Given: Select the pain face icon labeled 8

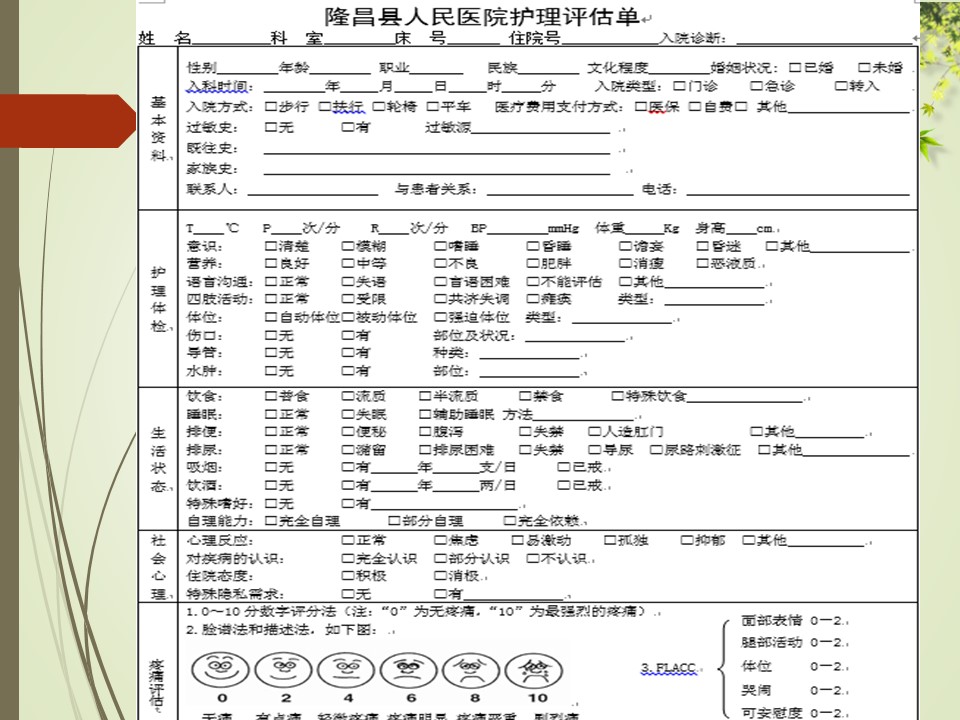Looking at the screenshot, I should [471, 670].
